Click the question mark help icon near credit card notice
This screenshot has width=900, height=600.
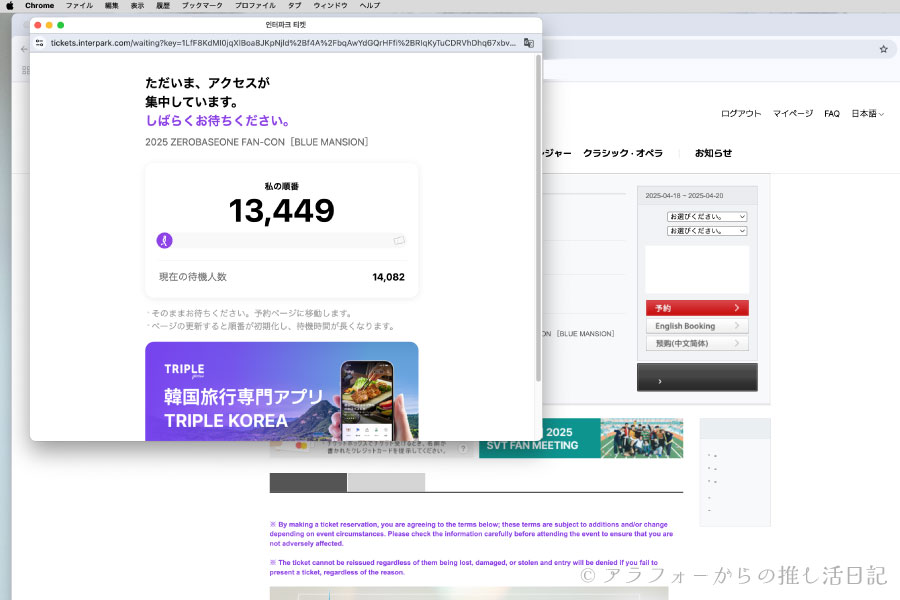point(463,449)
